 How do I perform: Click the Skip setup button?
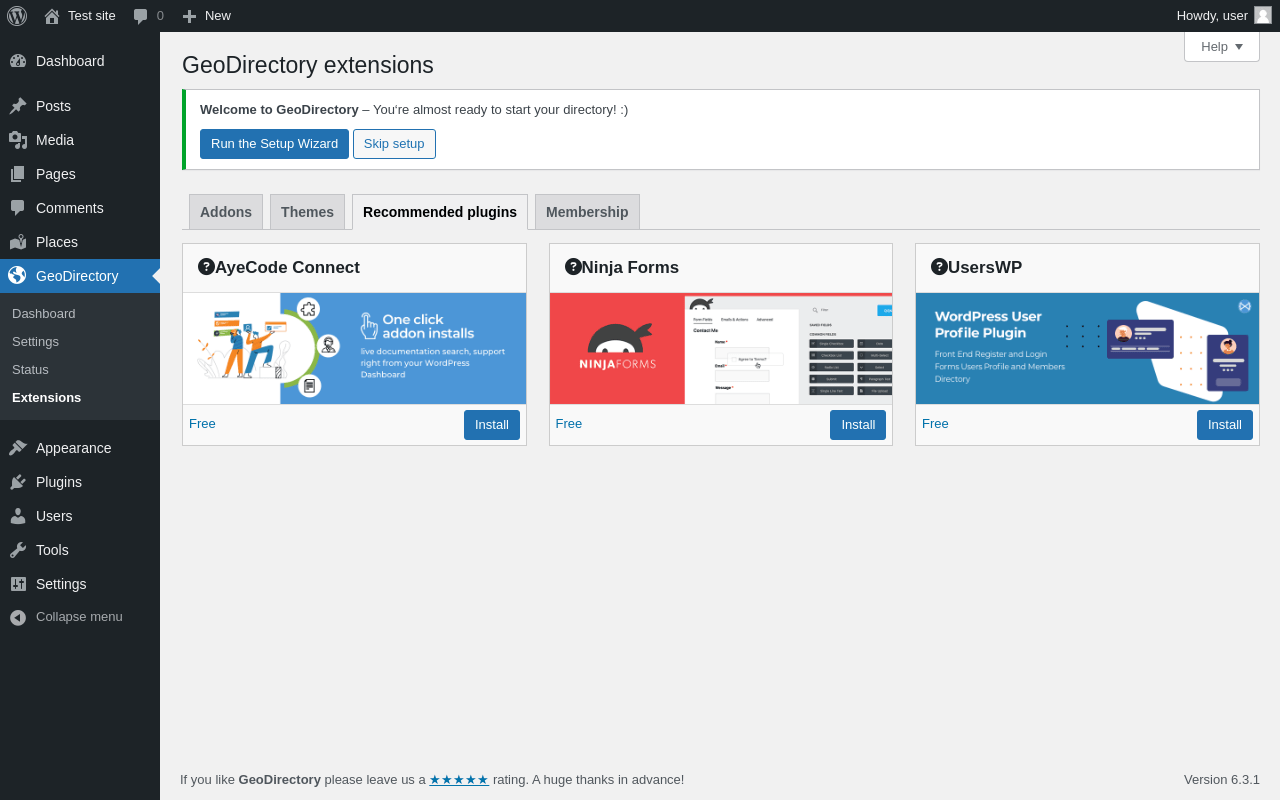[x=394, y=144]
